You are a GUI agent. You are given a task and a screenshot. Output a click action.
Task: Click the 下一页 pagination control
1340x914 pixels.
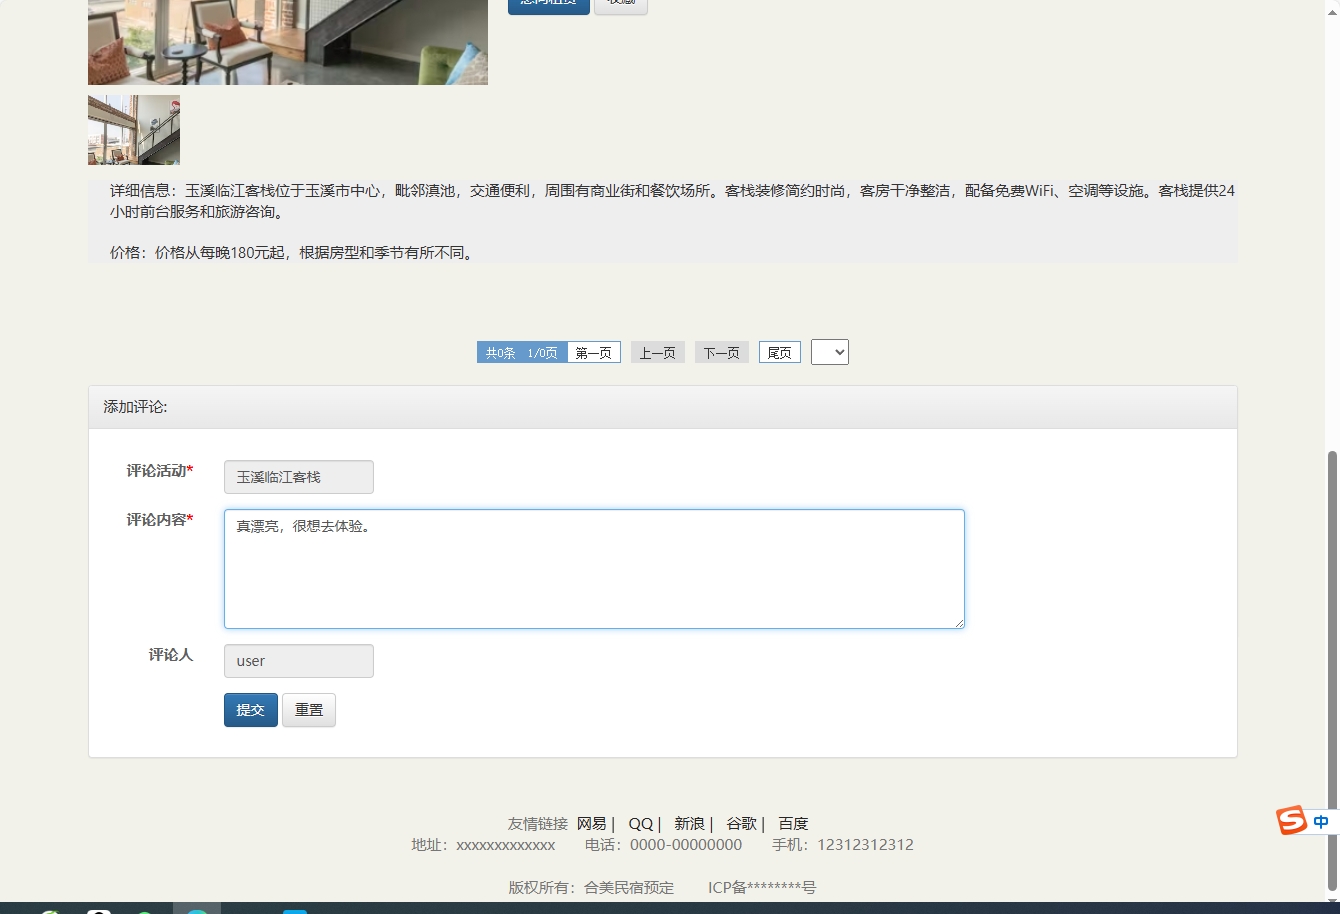721,351
